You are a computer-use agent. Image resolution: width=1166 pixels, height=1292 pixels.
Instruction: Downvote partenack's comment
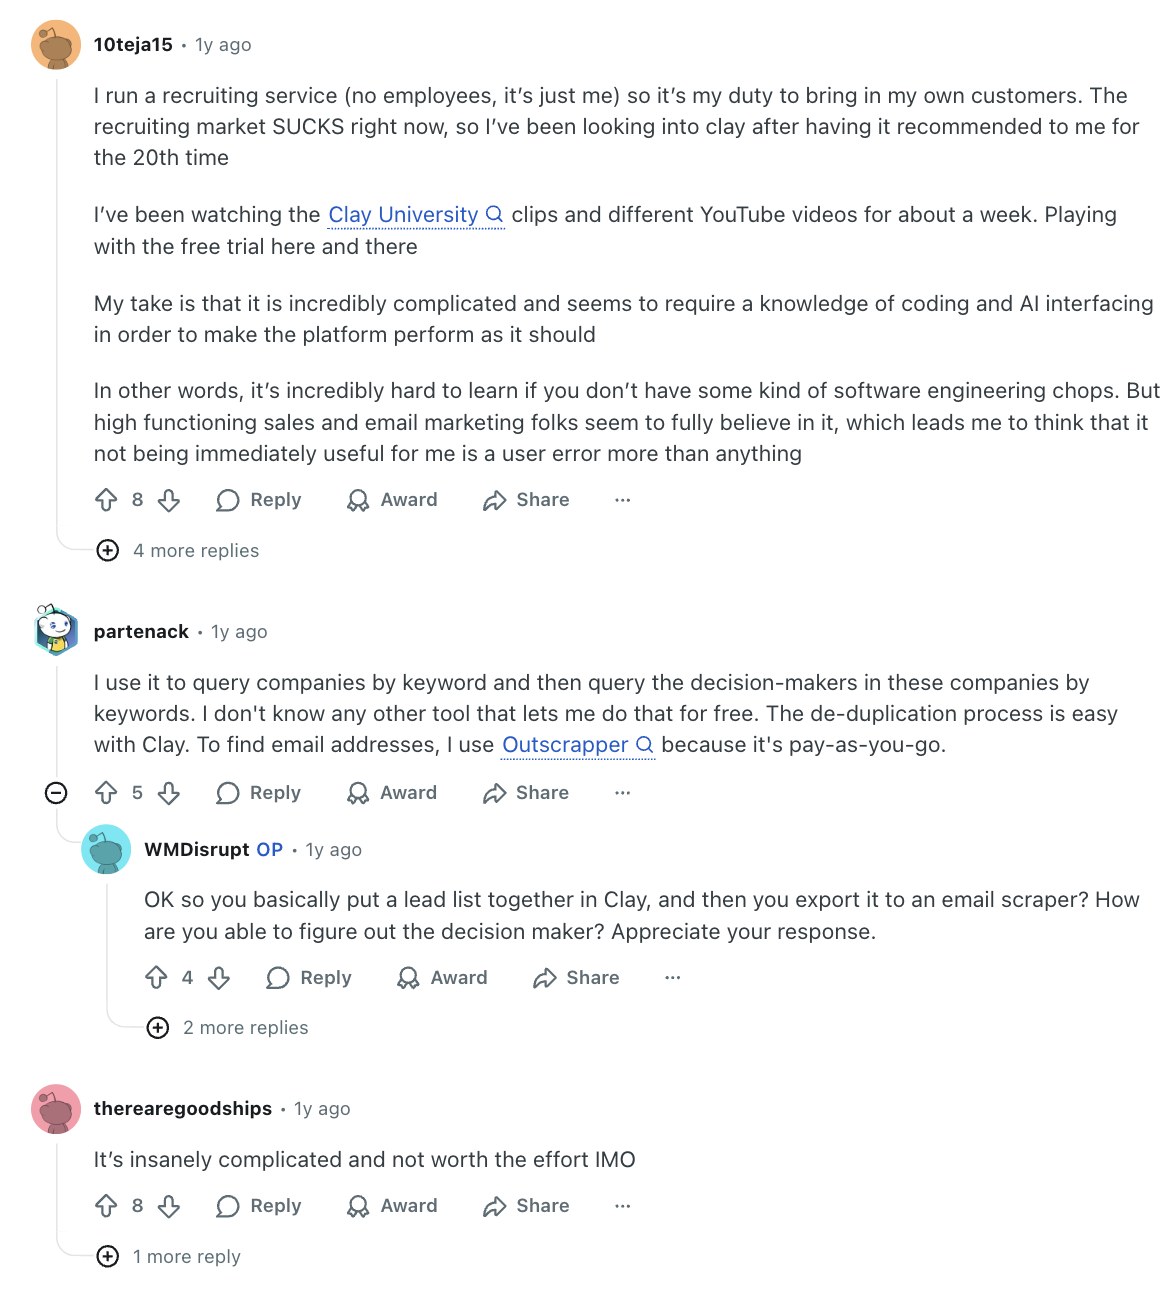169,793
